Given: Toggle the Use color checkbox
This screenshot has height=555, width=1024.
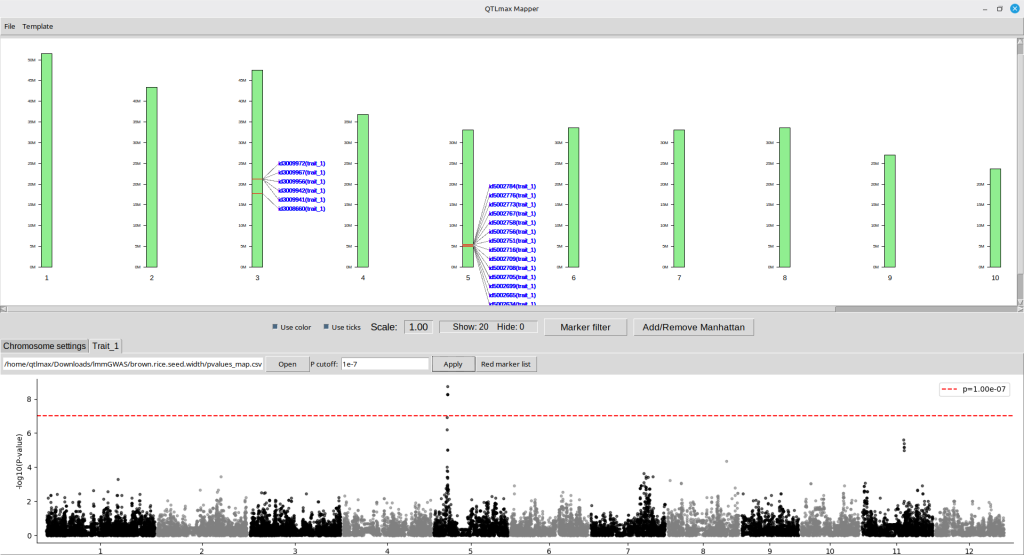Looking at the screenshot, I should [x=276, y=327].
